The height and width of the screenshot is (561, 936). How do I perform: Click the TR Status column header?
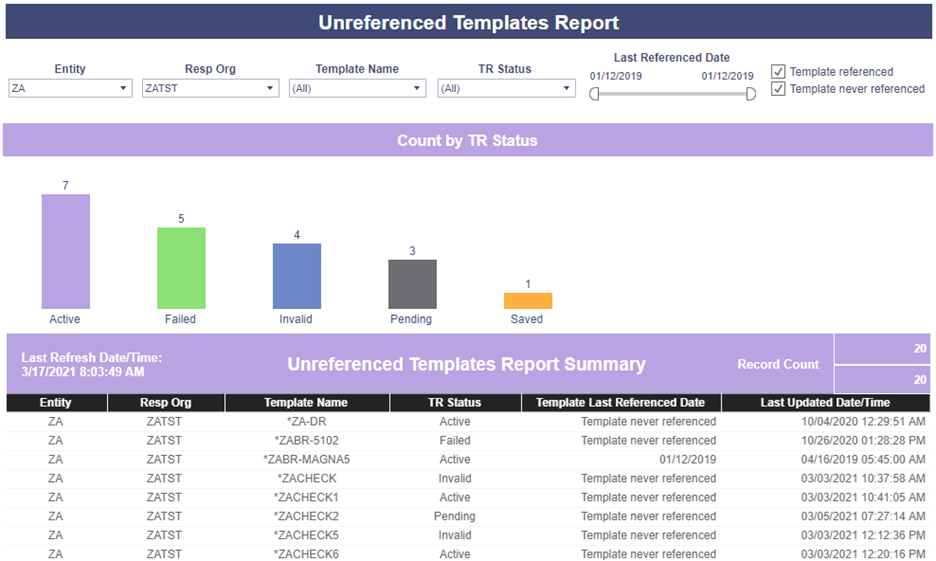coord(455,403)
